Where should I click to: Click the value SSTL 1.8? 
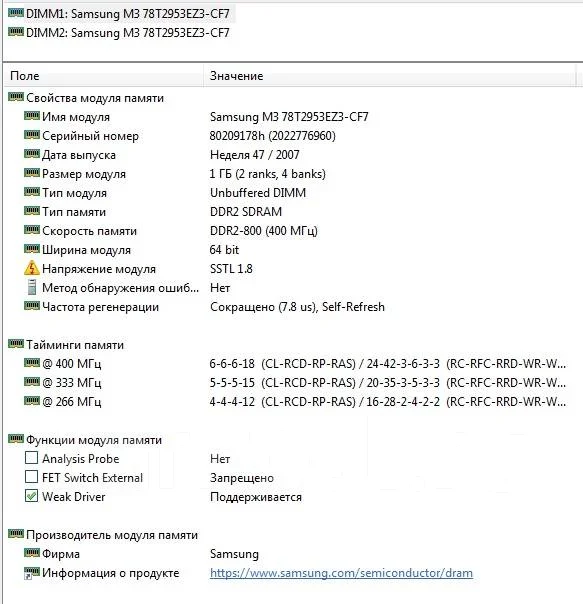[231, 269]
